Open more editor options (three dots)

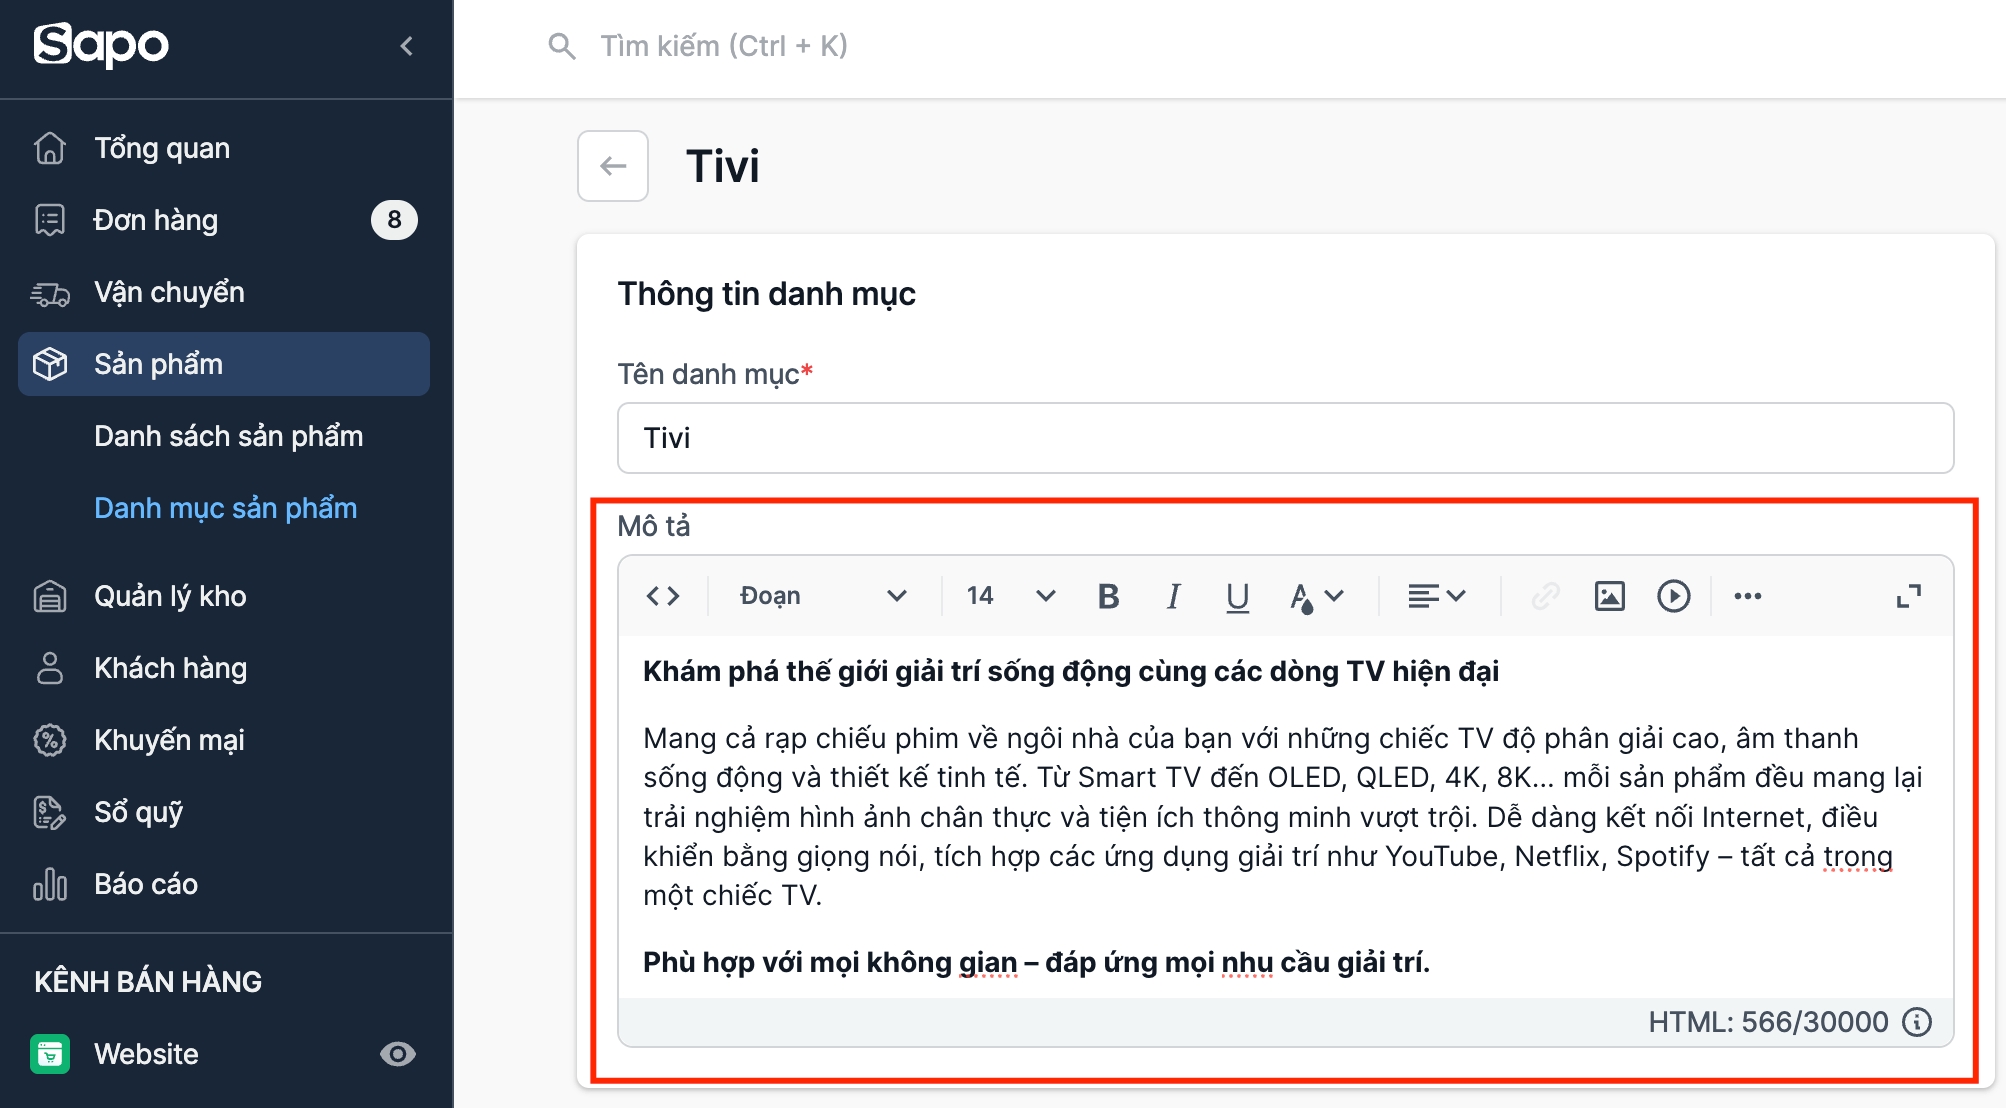(x=1747, y=596)
